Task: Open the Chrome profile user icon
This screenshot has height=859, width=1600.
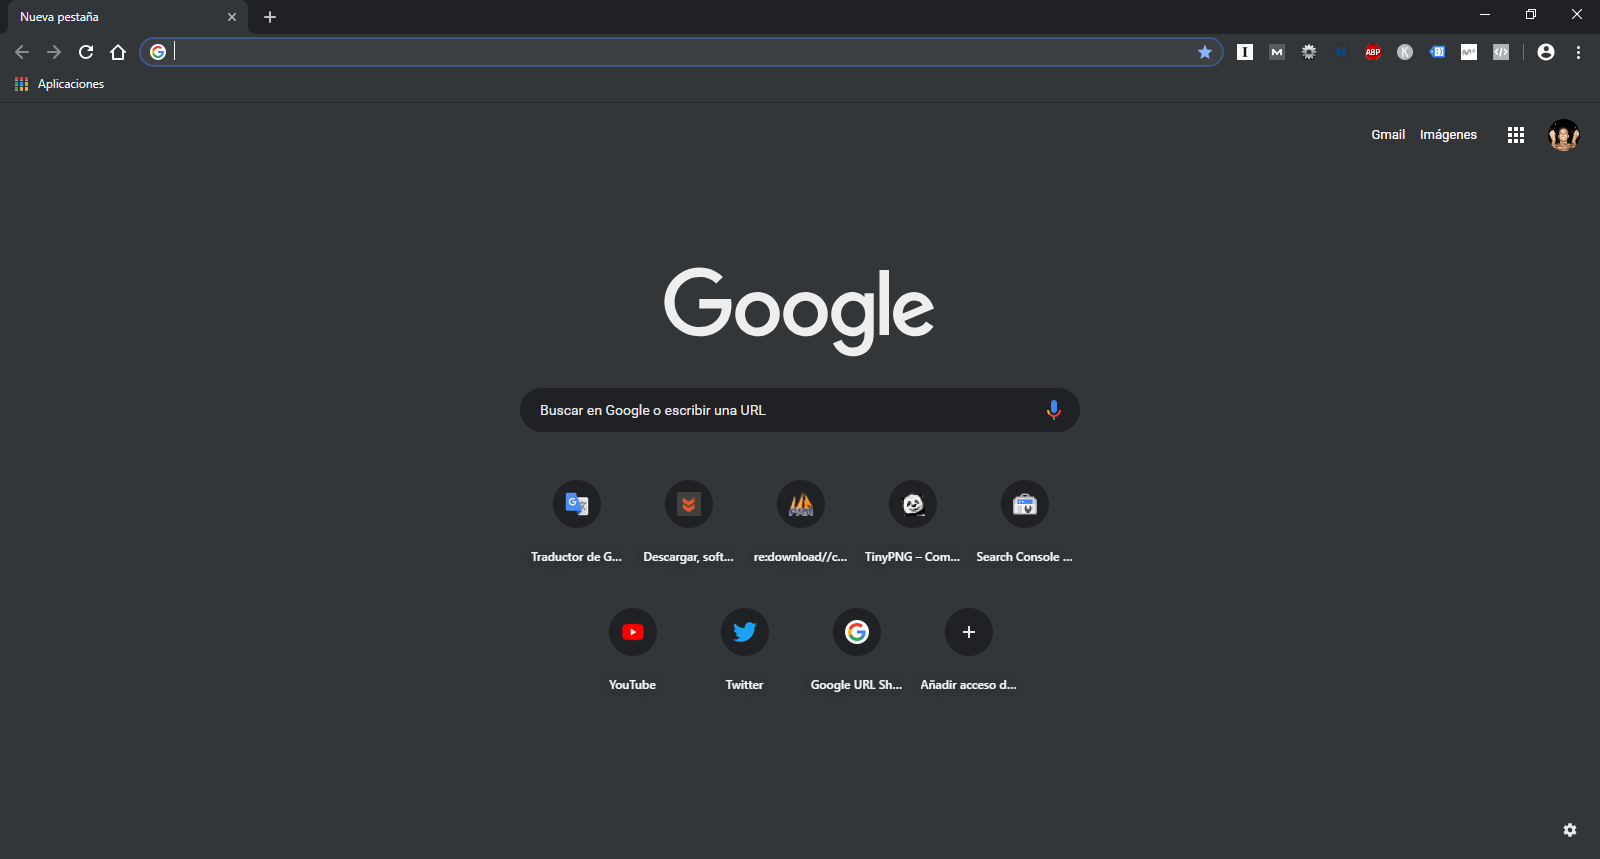Action: [x=1546, y=52]
